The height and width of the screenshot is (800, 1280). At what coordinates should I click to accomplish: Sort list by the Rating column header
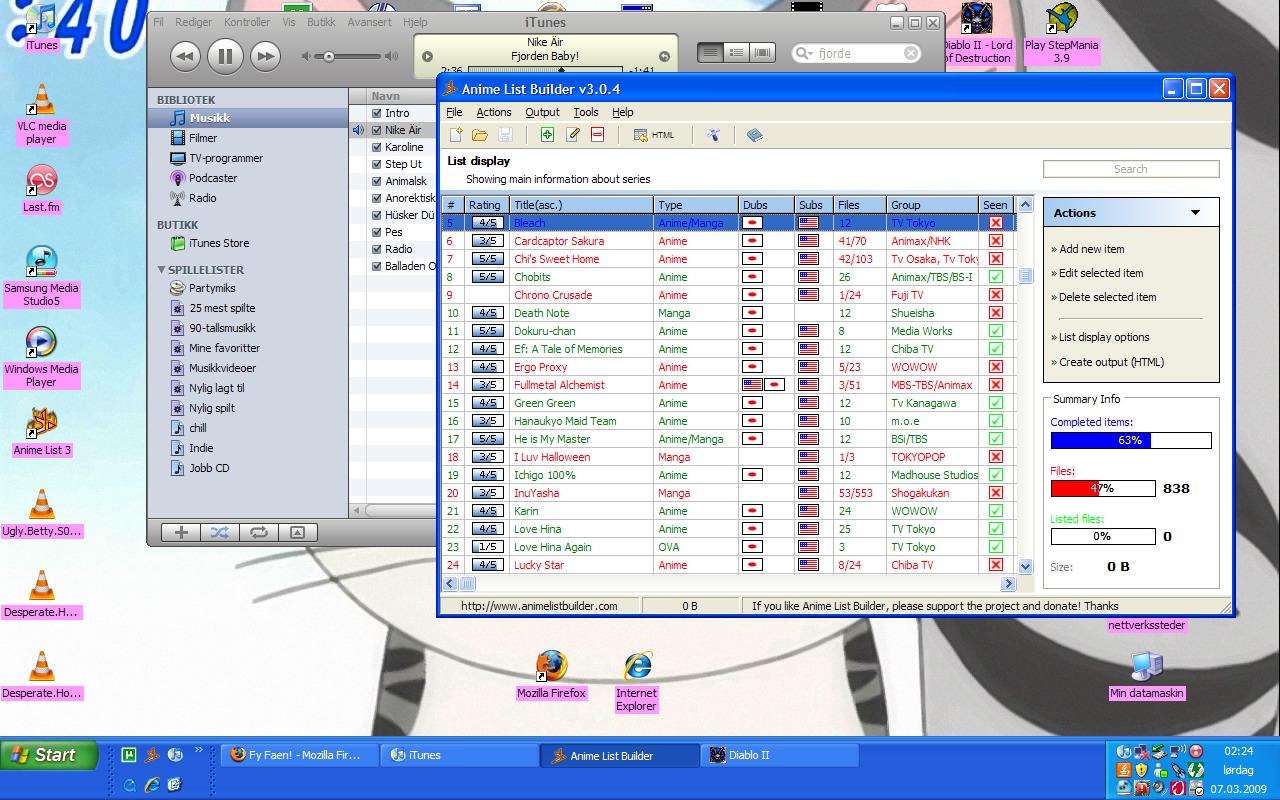(487, 205)
